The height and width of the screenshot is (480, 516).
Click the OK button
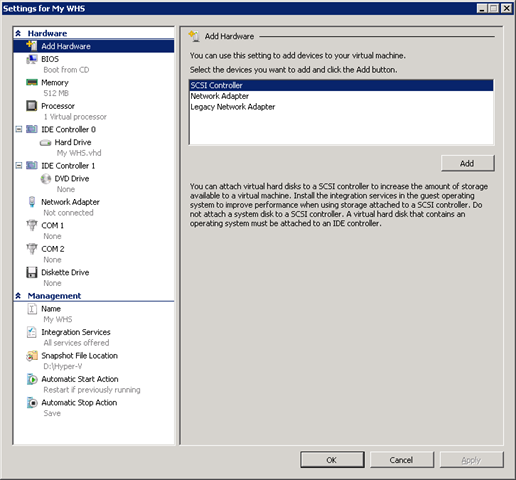332,460
